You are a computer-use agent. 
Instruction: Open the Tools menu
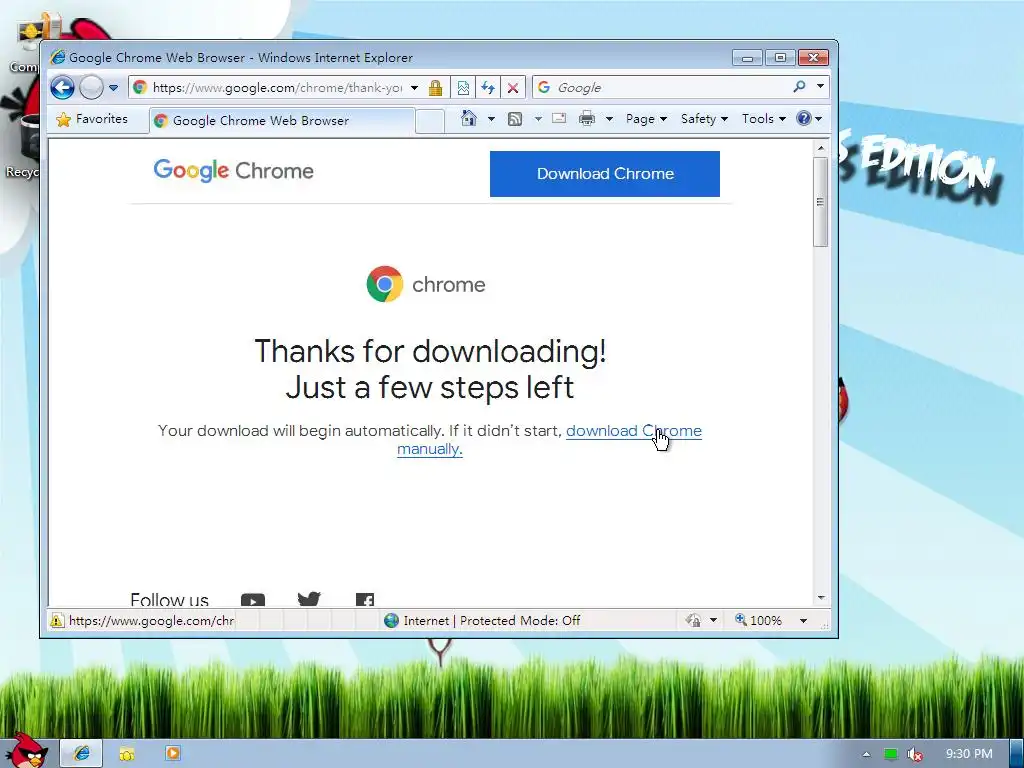tap(763, 119)
